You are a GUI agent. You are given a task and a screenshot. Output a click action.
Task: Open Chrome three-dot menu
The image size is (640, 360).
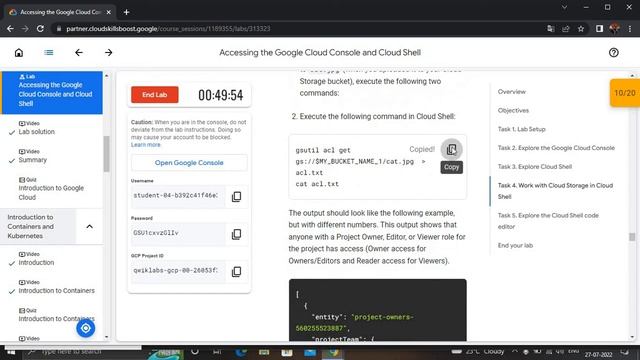[630, 29]
